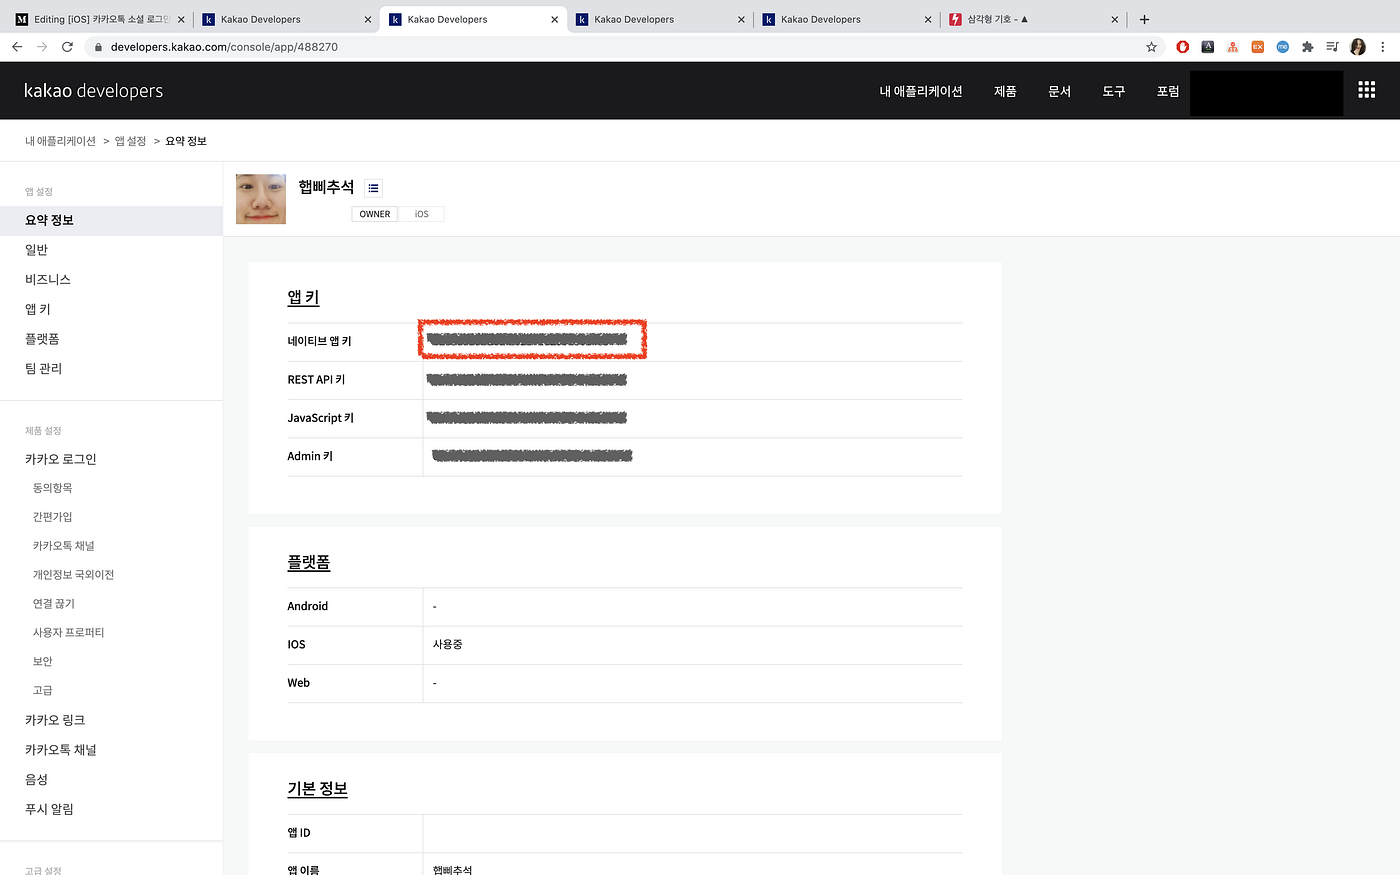Reload the page with the refresh icon
1400x875 pixels.
click(x=67, y=47)
